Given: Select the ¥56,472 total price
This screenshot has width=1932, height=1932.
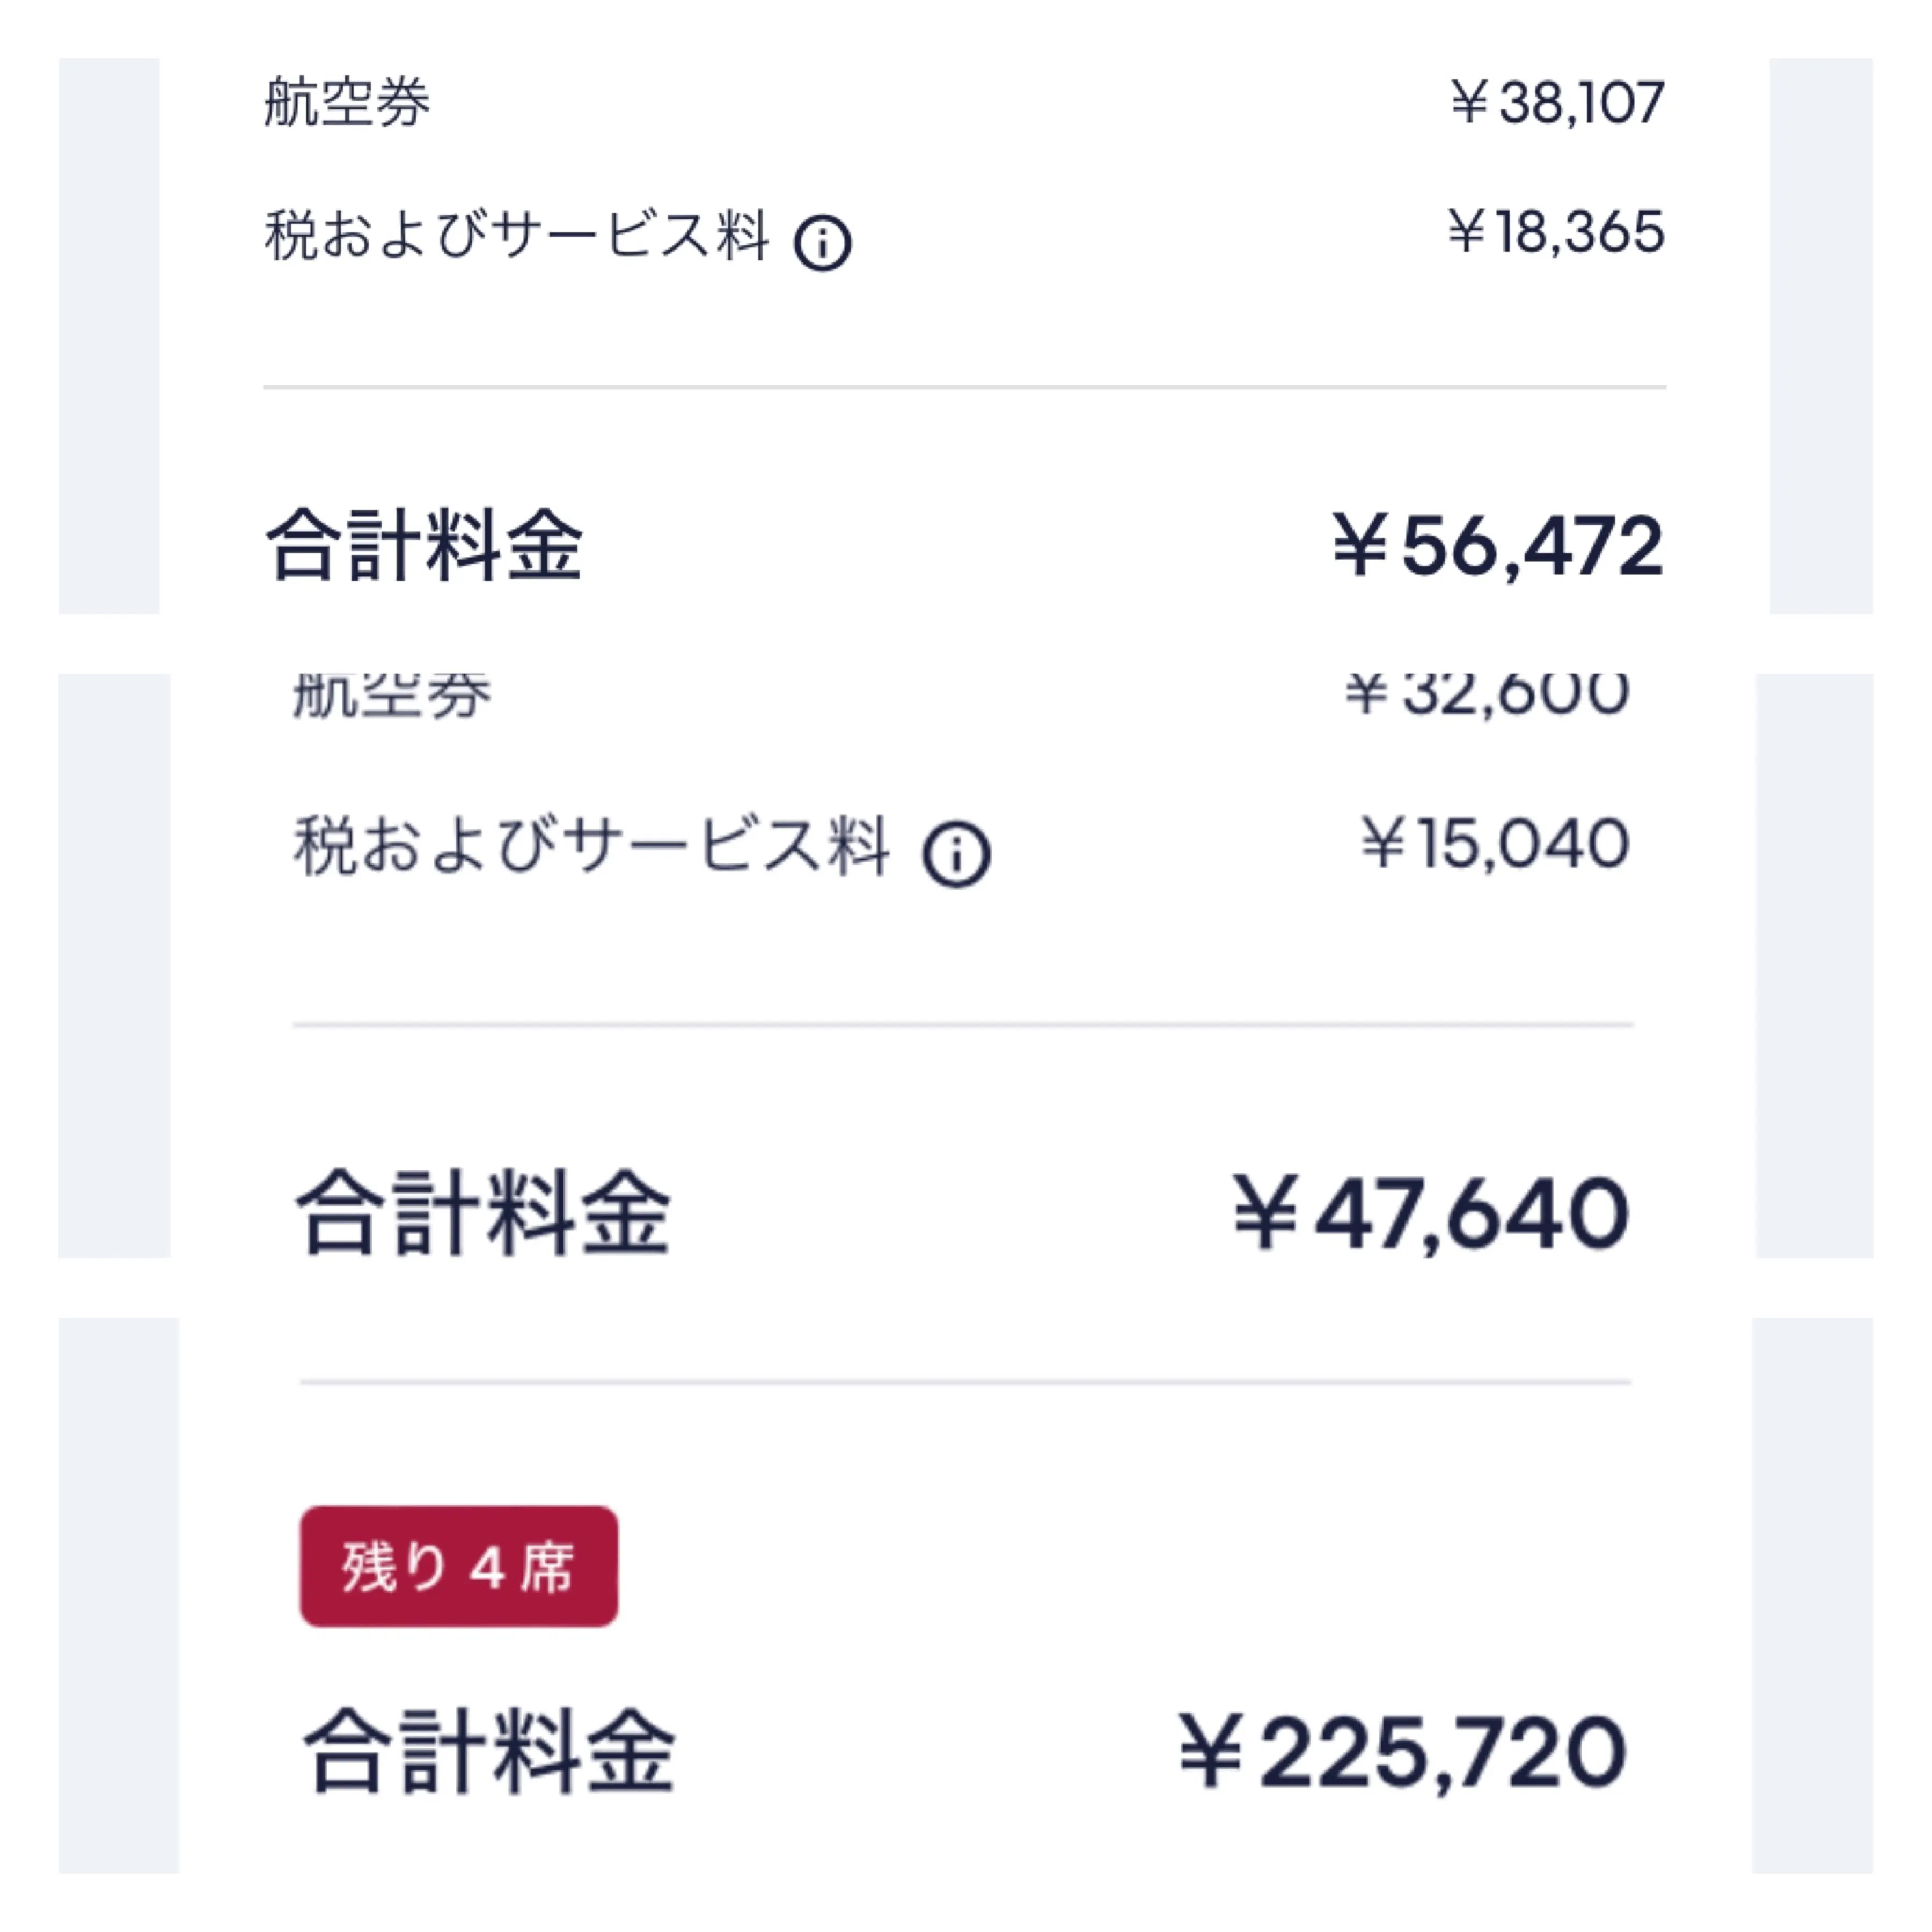Looking at the screenshot, I should (x=1498, y=546).
